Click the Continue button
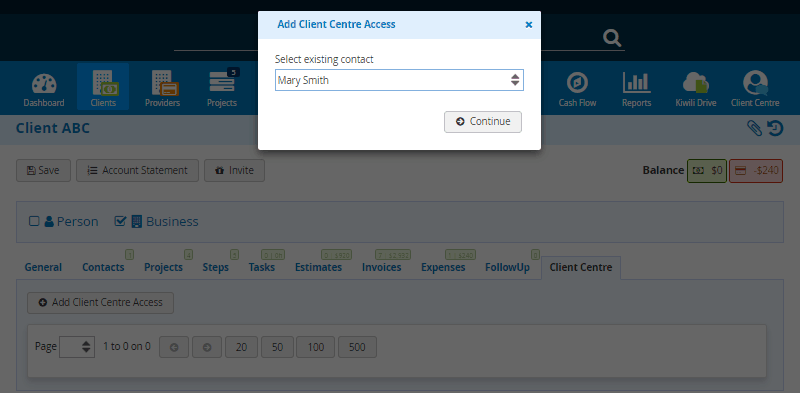The image size is (800, 393). 483,121
